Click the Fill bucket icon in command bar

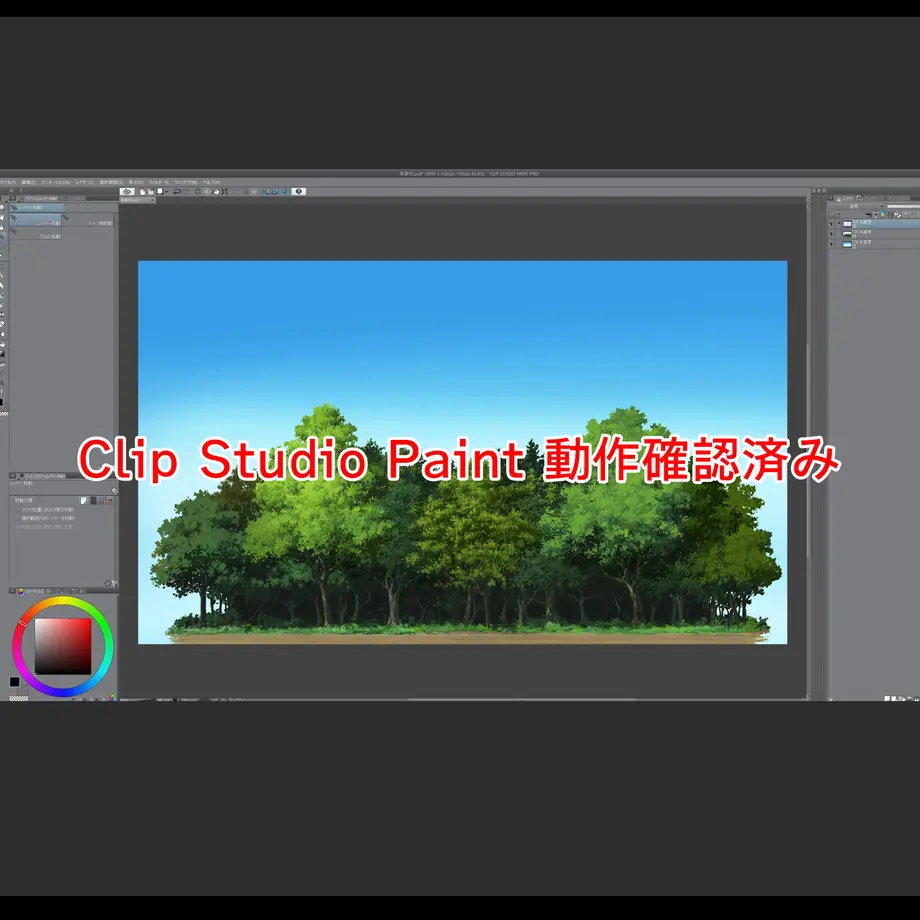tap(215, 192)
